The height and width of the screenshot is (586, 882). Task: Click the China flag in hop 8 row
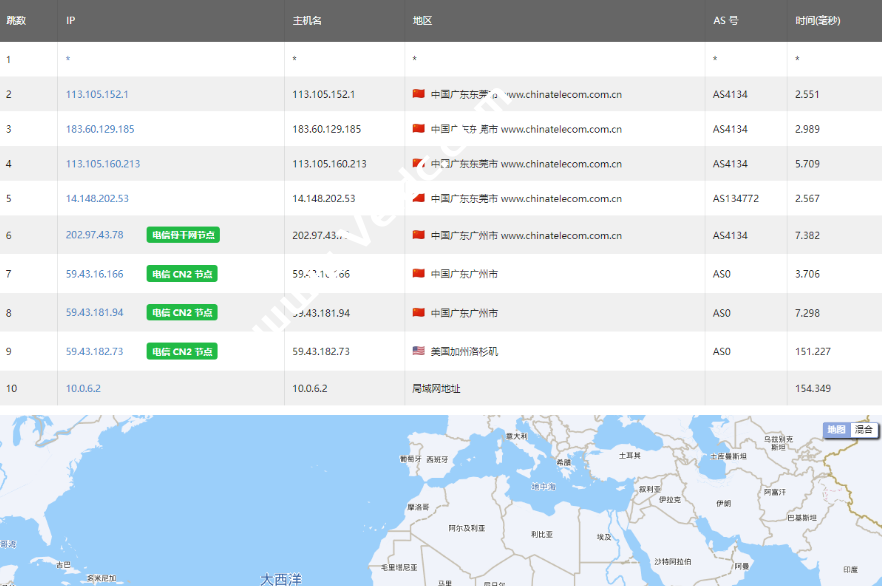point(419,312)
